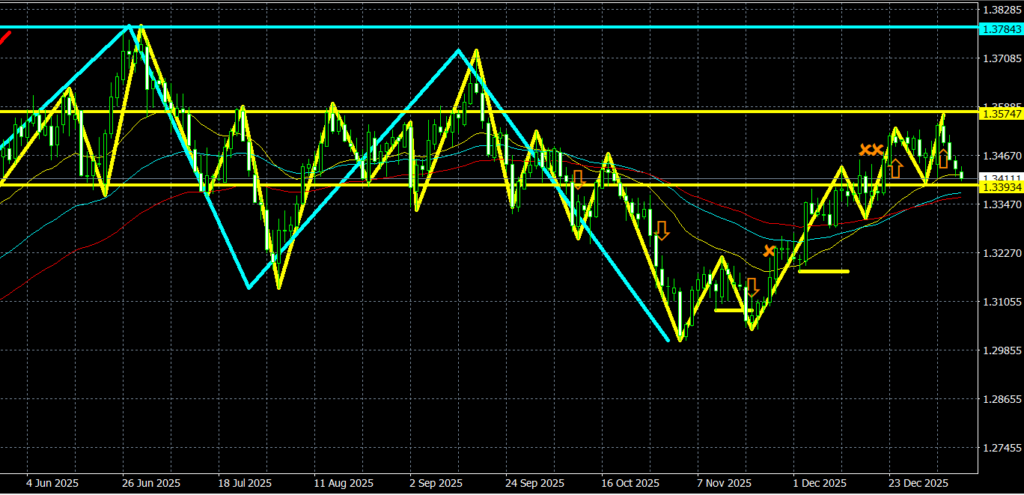The width and height of the screenshot is (1024, 495).
Task: Click the short yellow horizontal line near 1 Dec
Action: coord(823,271)
